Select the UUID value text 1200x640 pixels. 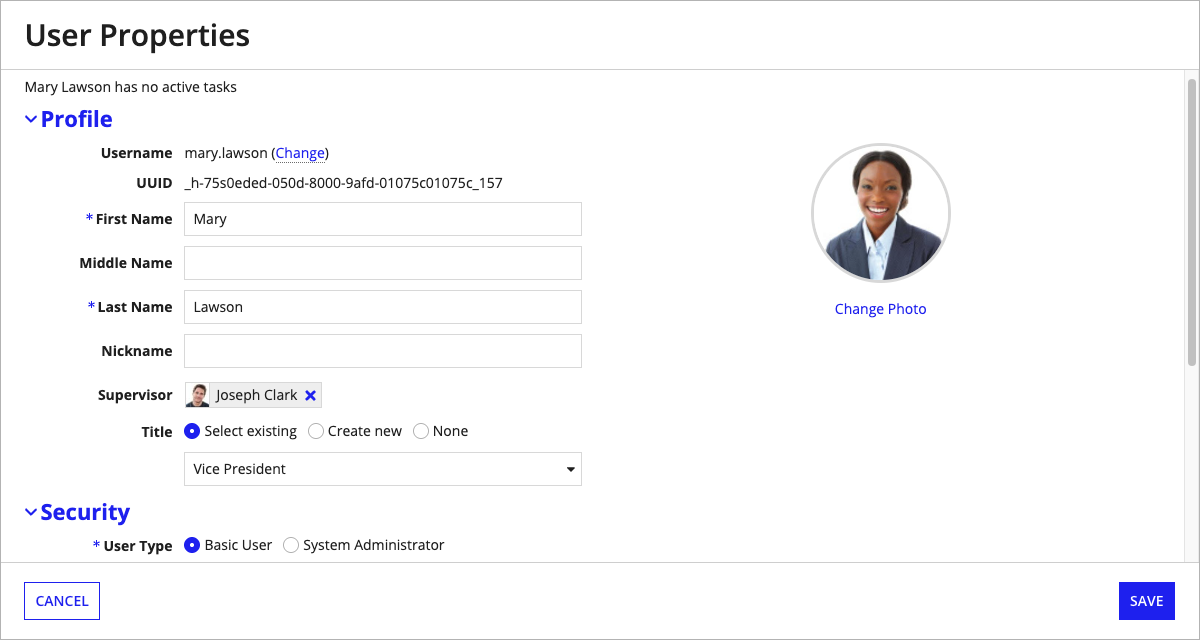click(x=344, y=183)
